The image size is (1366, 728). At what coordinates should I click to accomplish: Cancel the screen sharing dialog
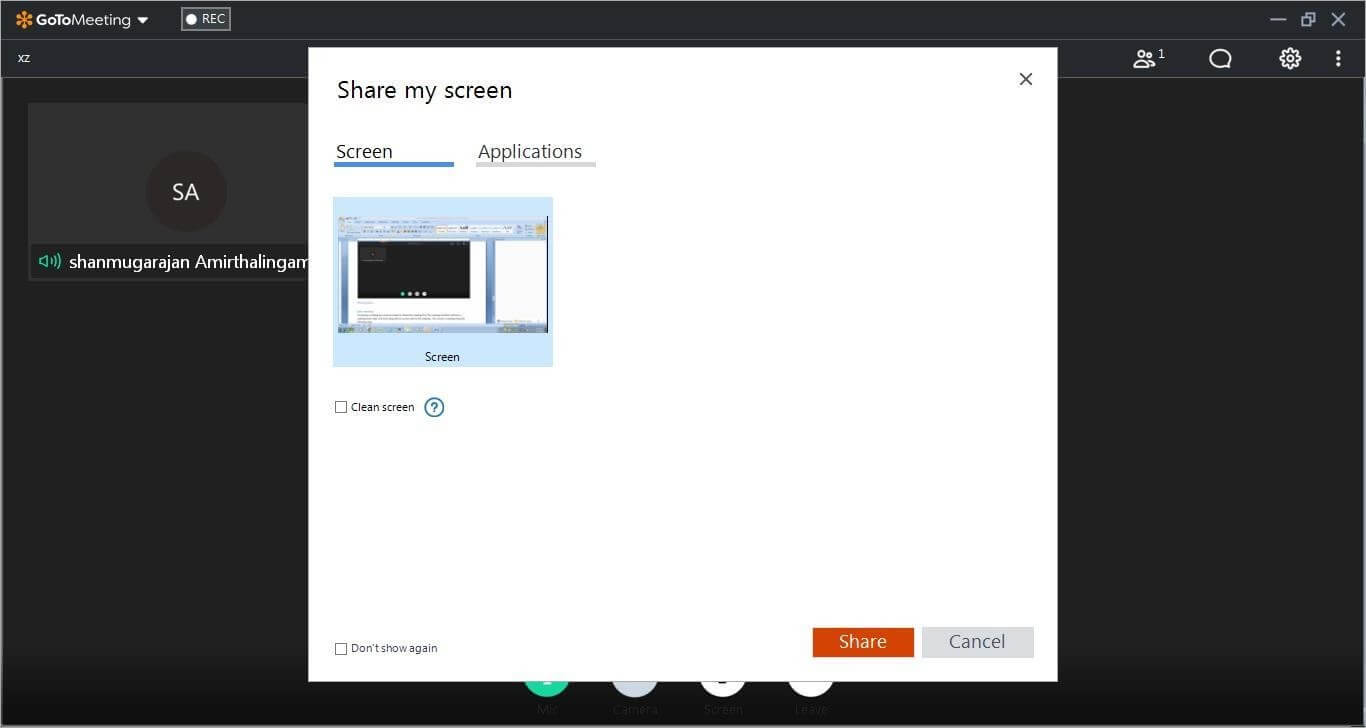[977, 641]
